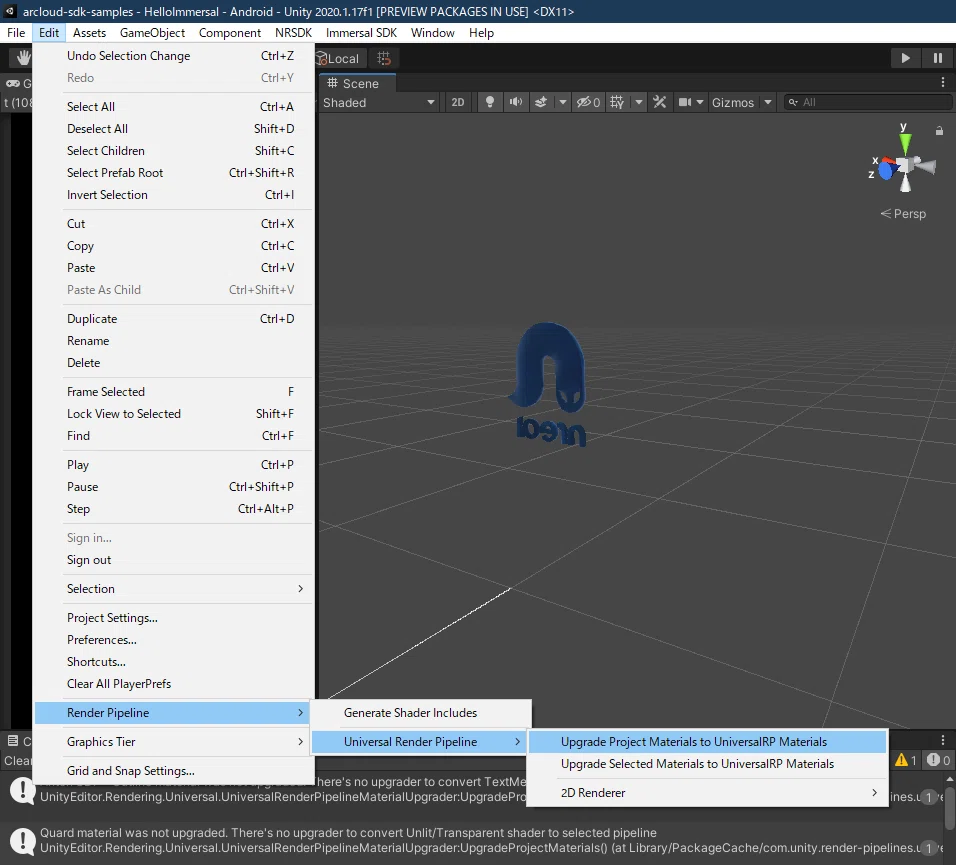The image size is (956, 865).
Task: Expand the Graphics Tier submenu
Action: coord(174,741)
